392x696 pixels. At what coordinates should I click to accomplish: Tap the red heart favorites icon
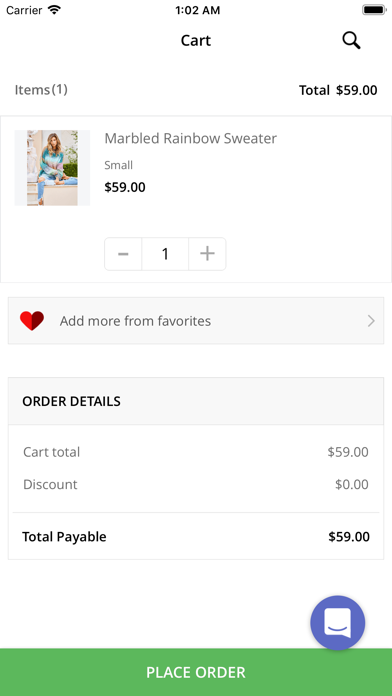click(x=32, y=320)
